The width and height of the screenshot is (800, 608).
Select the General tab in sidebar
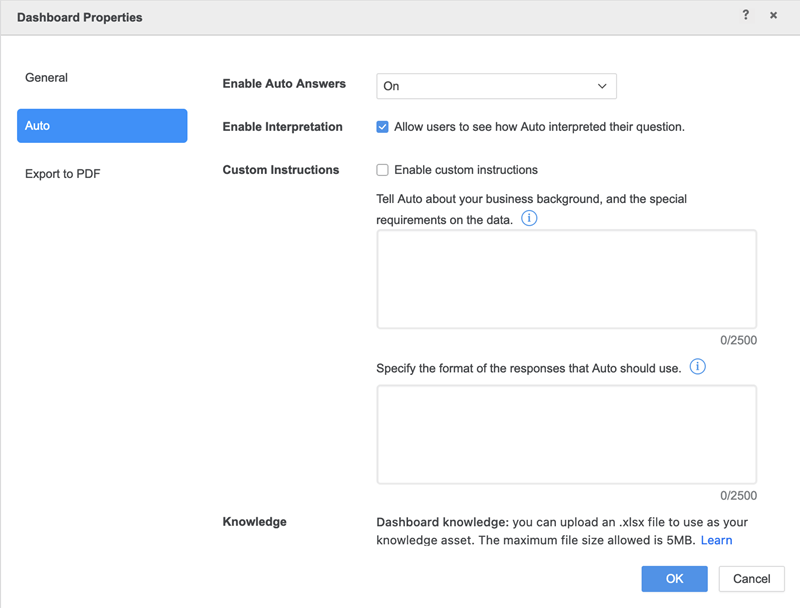47,78
